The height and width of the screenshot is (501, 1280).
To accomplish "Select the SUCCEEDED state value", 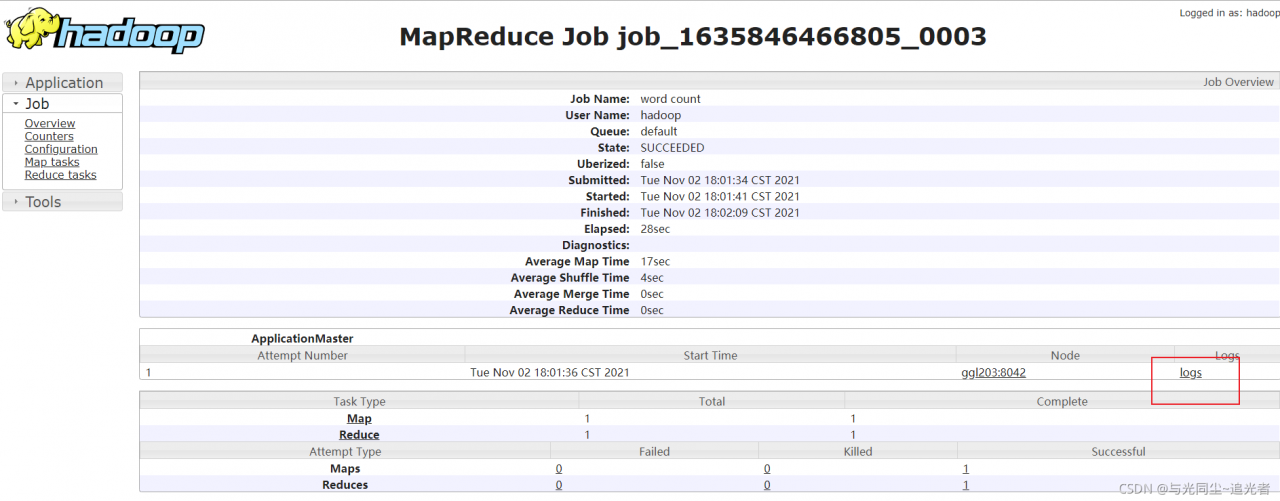I will pyautogui.click(x=672, y=148).
